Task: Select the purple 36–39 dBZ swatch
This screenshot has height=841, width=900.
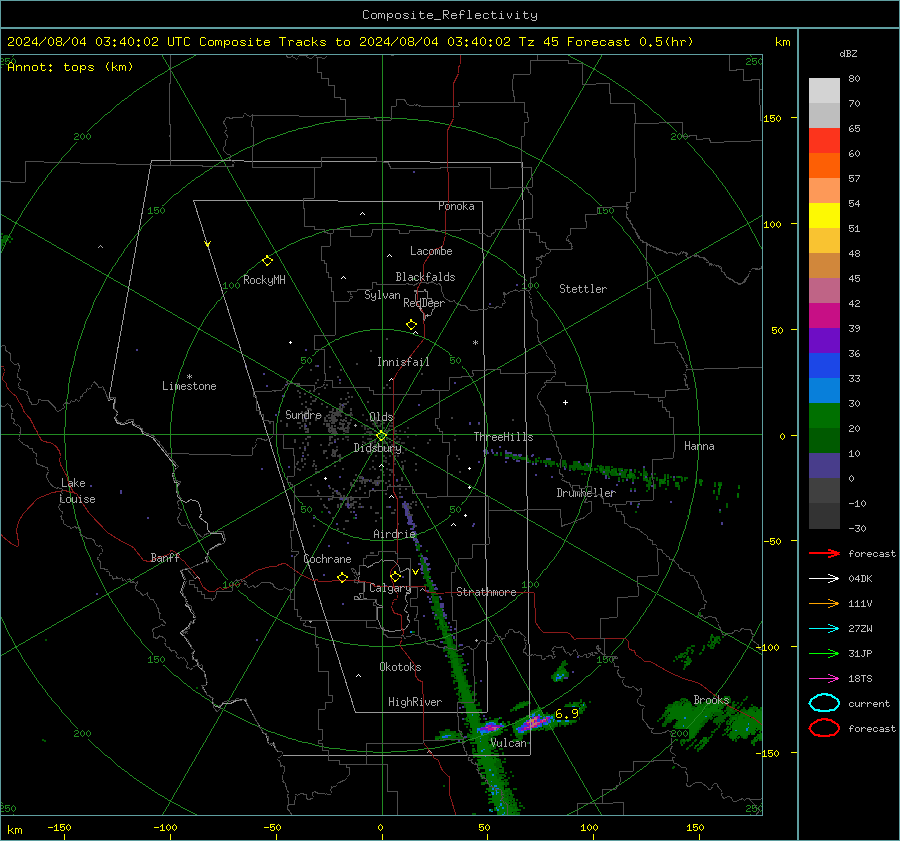Action: coord(824,341)
